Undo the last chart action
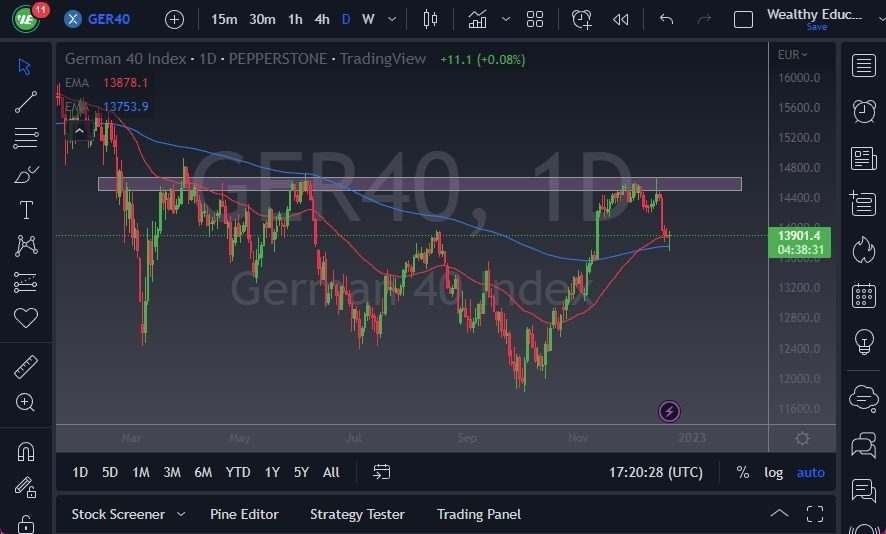 [666, 20]
